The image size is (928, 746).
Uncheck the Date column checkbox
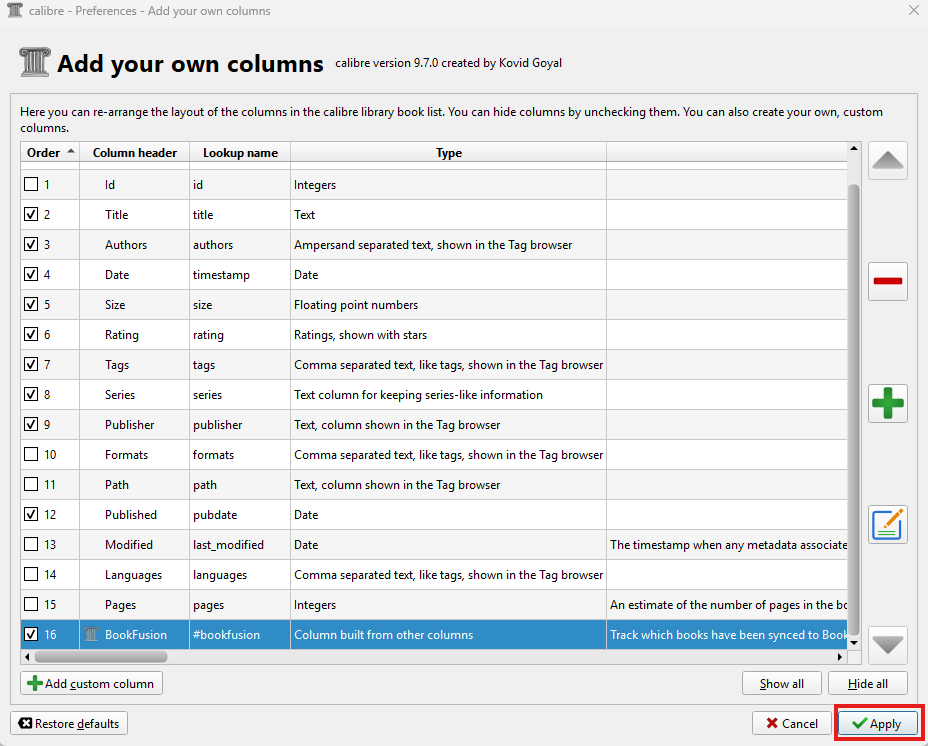(x=31, y=274)
